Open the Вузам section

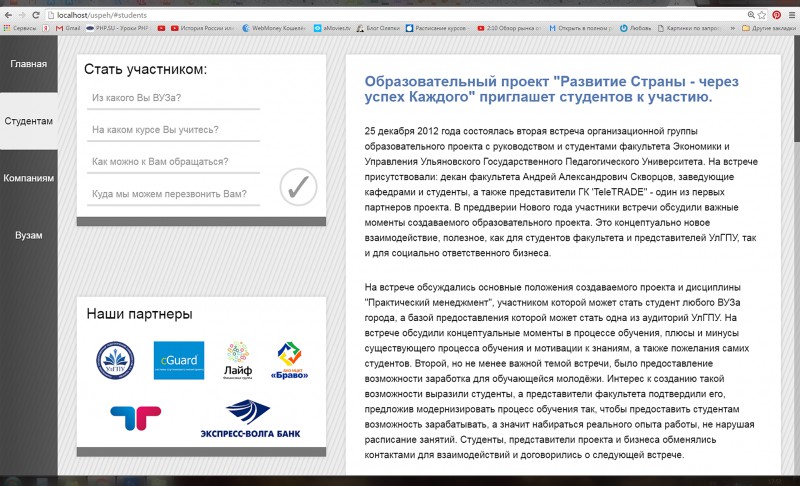[x=29, y=235]
